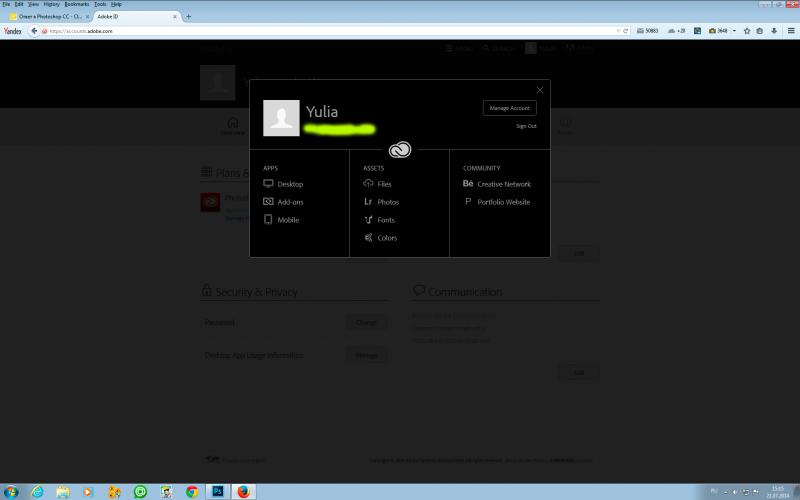Open the Fonts icon under Assets
Viewport: 800px width, 500px height.
click(368, 219)
